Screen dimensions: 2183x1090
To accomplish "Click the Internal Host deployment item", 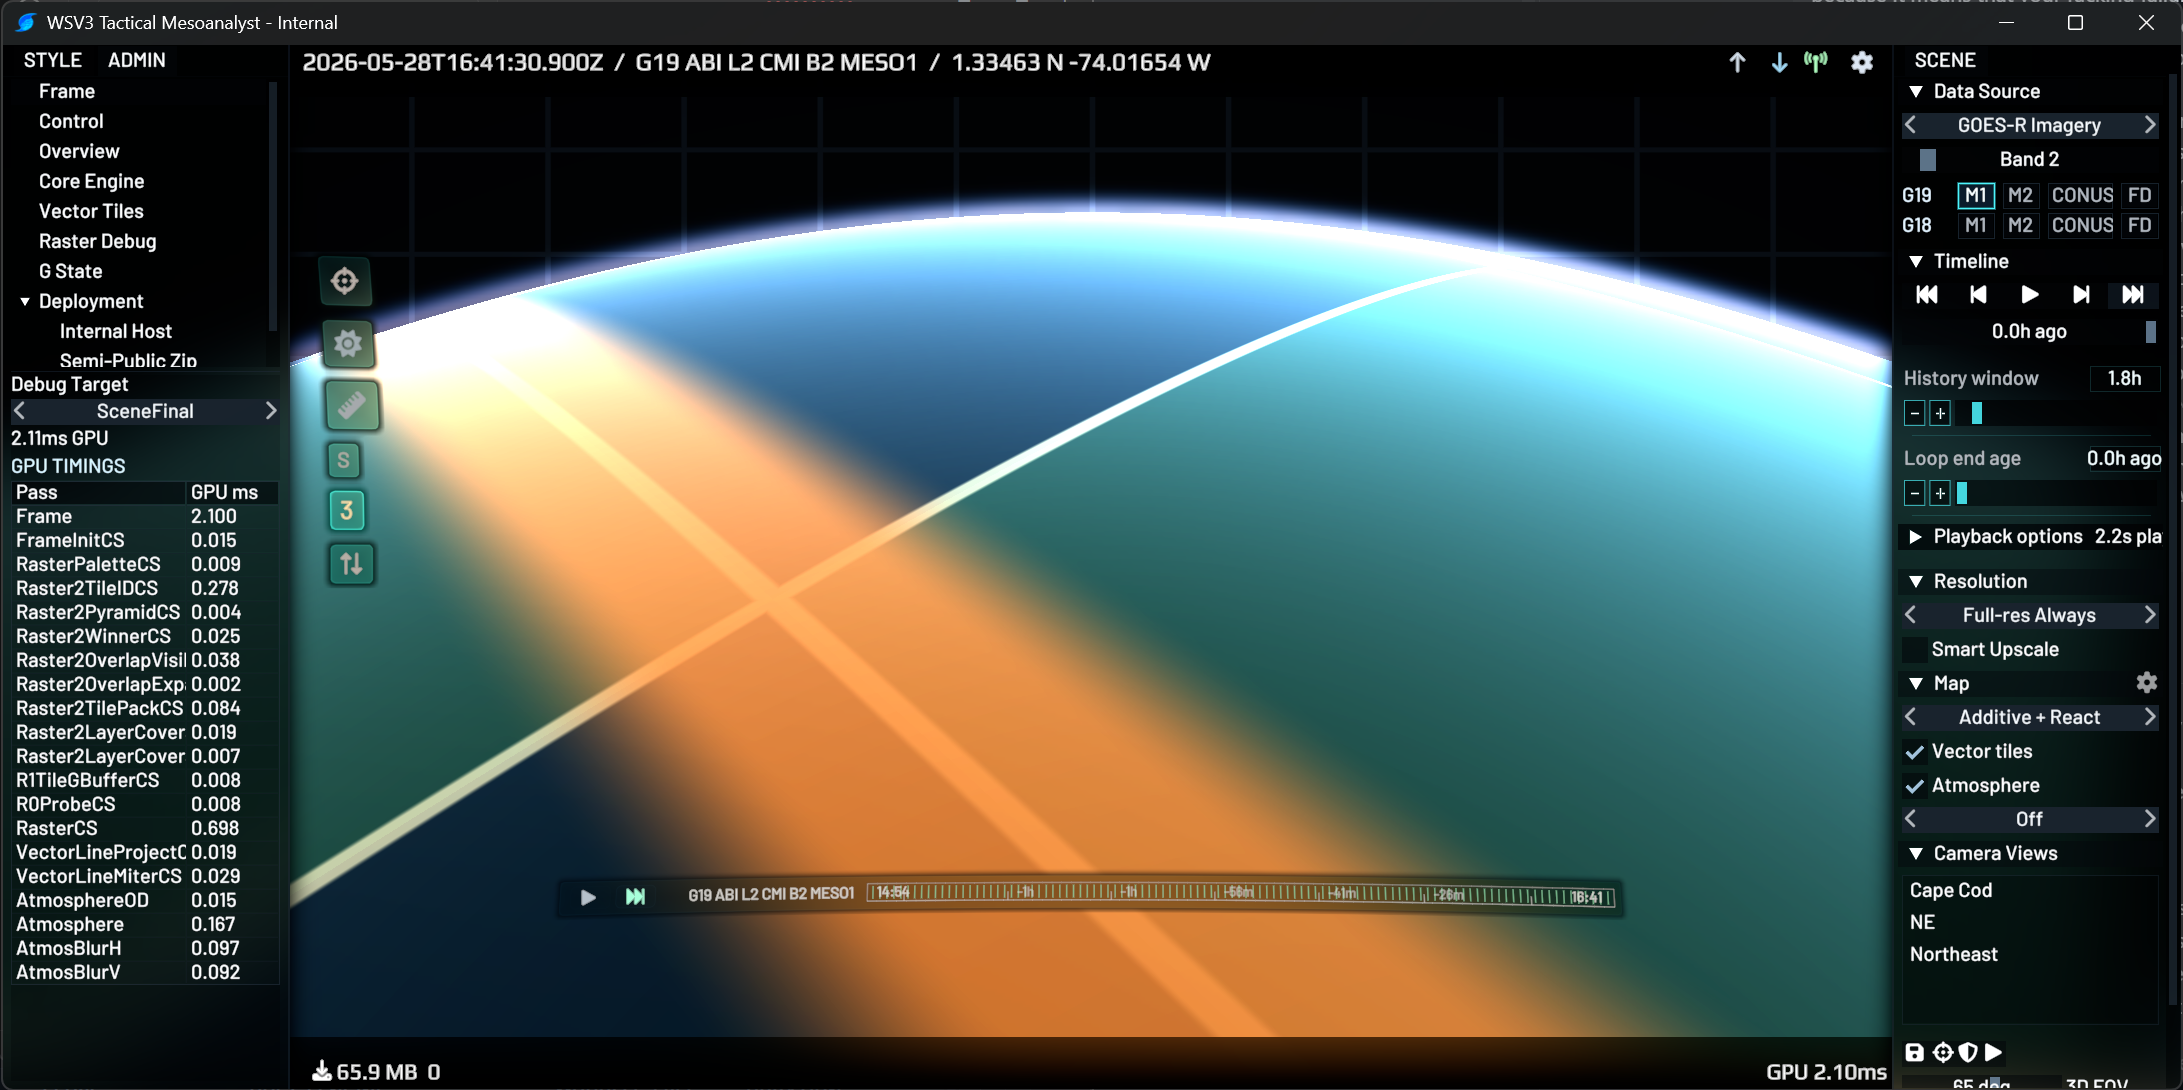I will [x=115, y=331].
